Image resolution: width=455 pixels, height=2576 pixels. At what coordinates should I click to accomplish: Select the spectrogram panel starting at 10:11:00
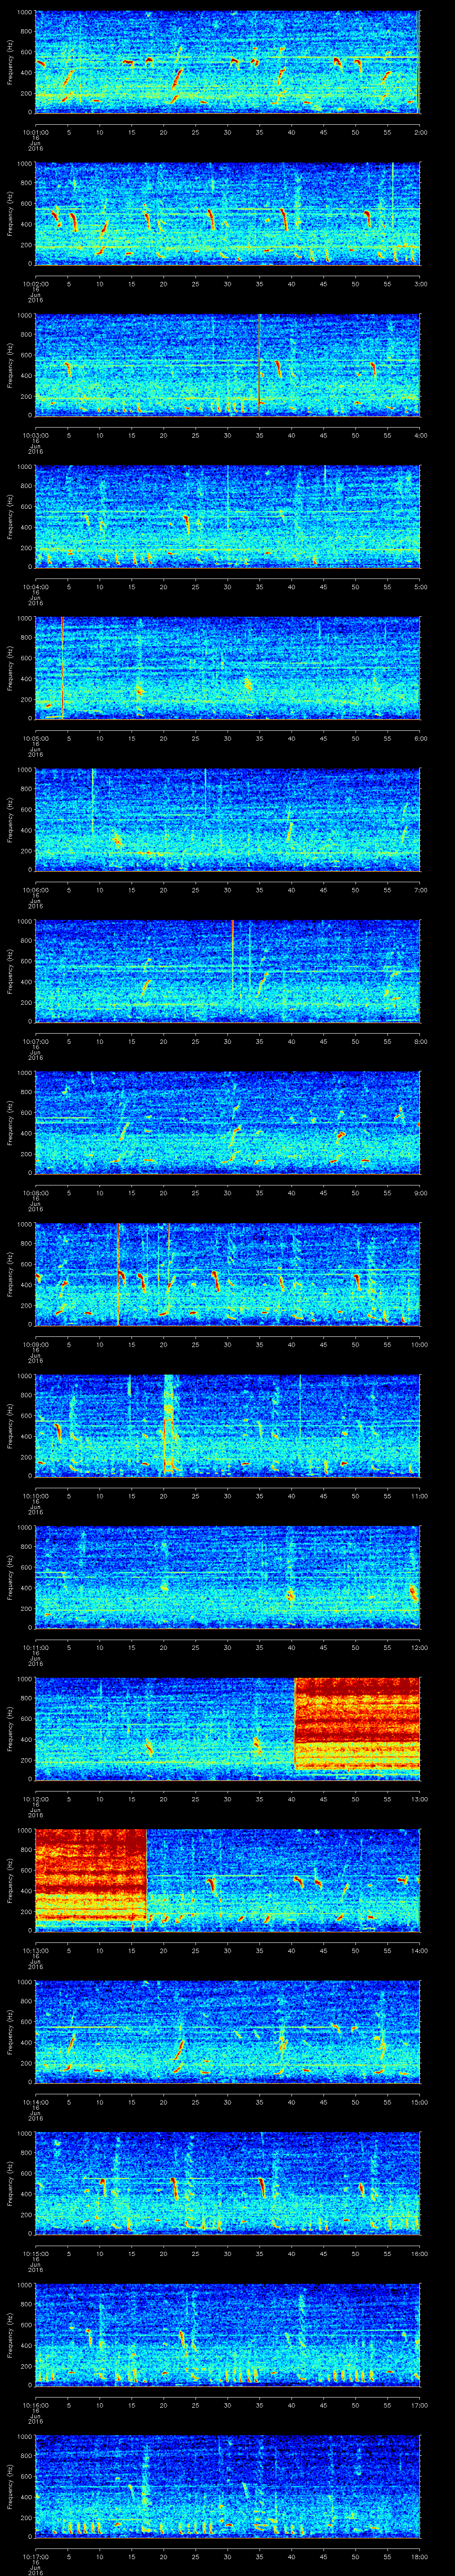point(227,1577)
